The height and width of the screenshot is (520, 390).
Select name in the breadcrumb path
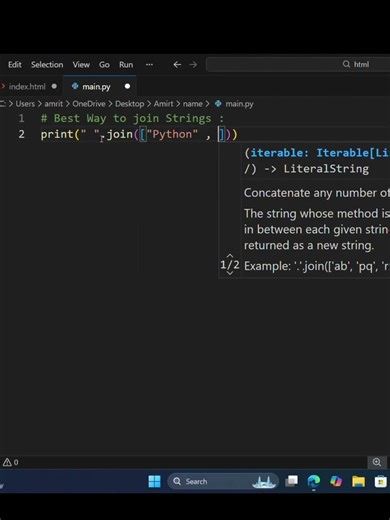(193, 104)
